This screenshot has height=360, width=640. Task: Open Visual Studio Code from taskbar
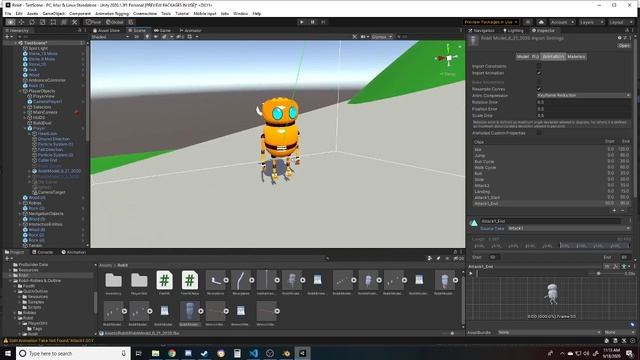pyautogui.click(x=253, y=353)
